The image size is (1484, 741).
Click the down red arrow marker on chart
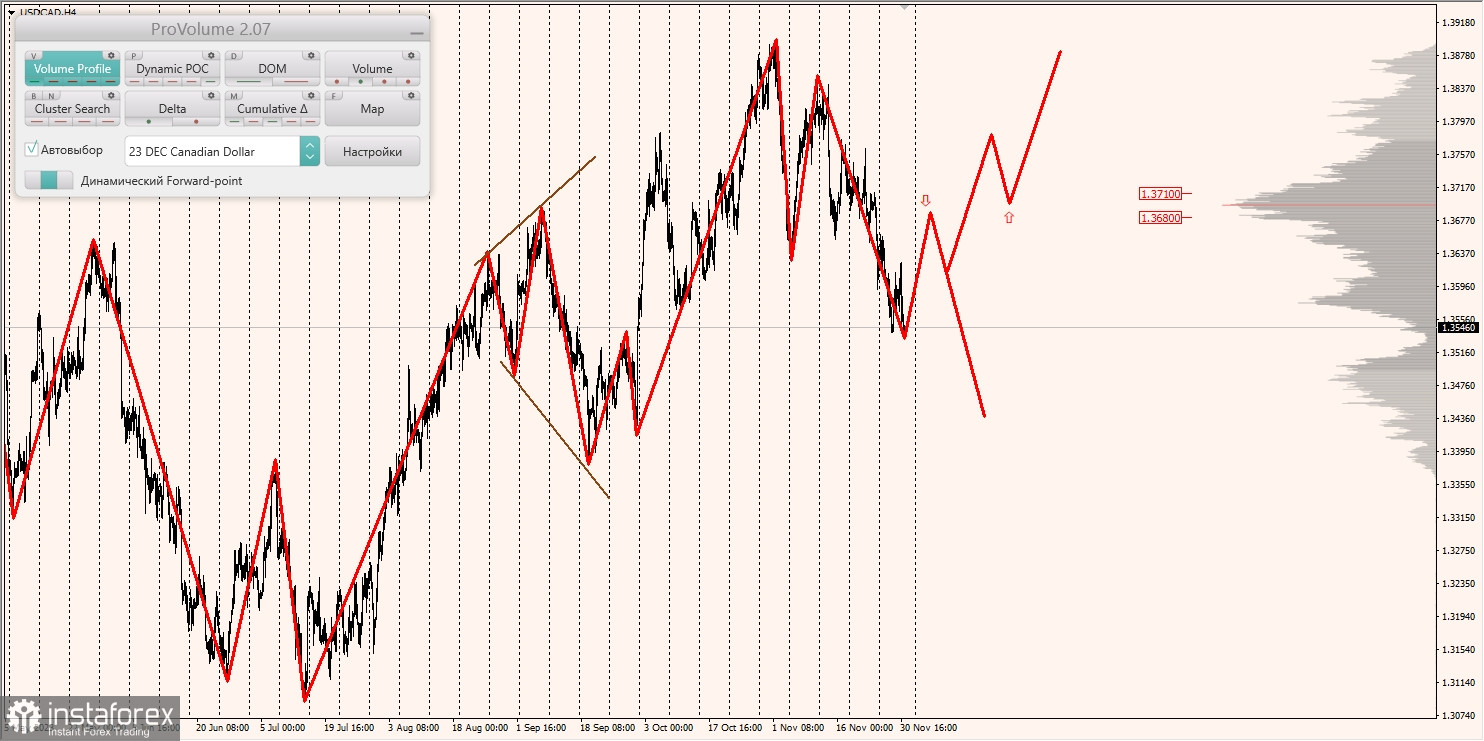tap(925, 201)
